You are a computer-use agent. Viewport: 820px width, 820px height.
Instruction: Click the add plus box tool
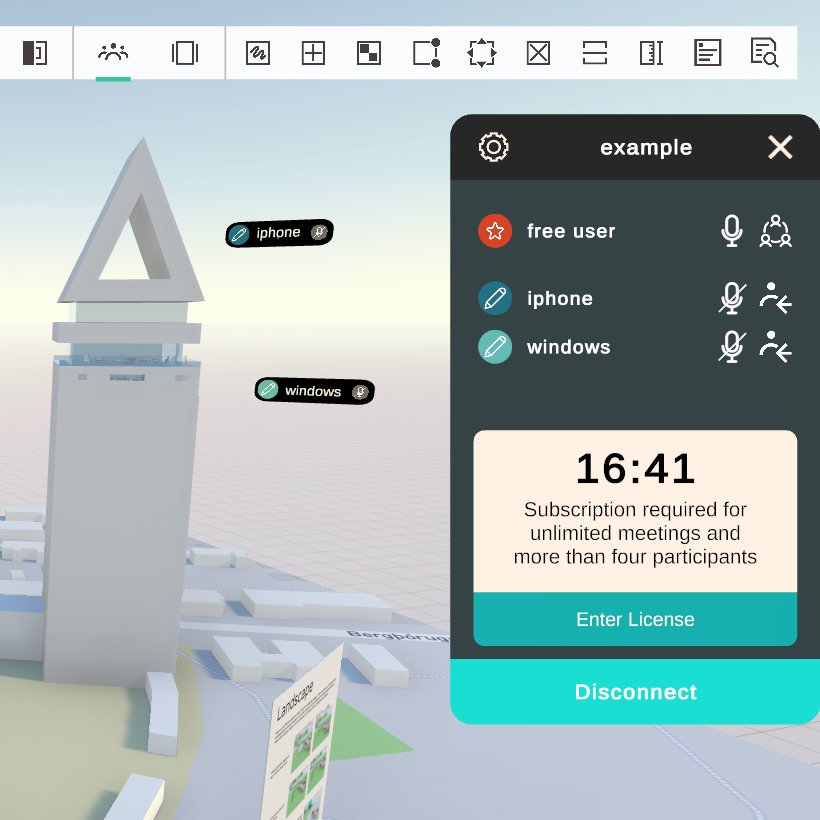313,53
